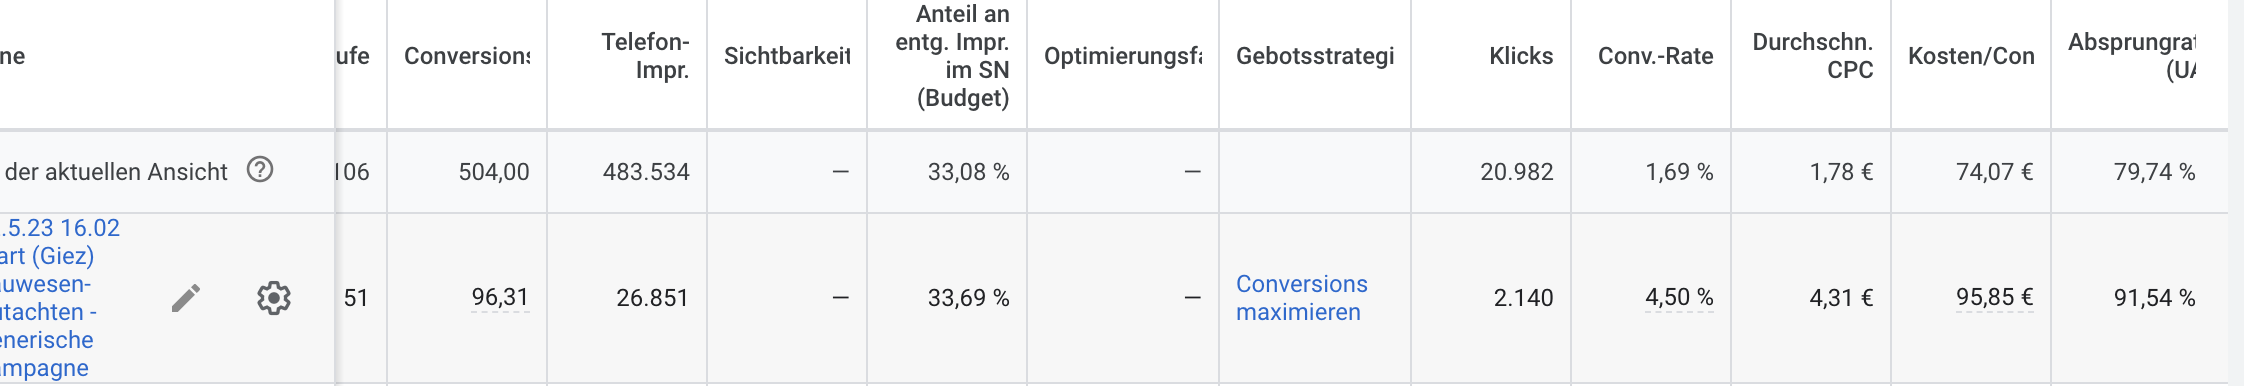The image size is (2244, 386).
Task: Sort by the Absprungrate column header
Action: 2132,56
